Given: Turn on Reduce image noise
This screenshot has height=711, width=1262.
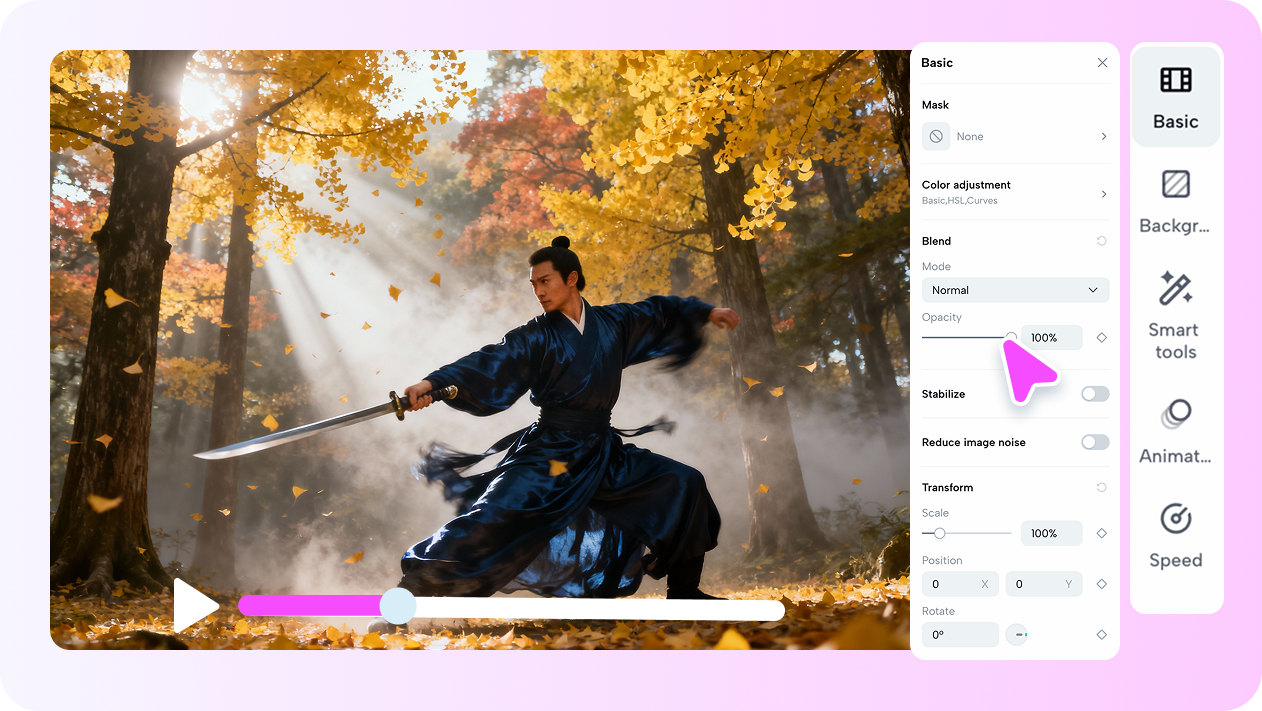Looking at the screenshot, I should coord(1094,442).
